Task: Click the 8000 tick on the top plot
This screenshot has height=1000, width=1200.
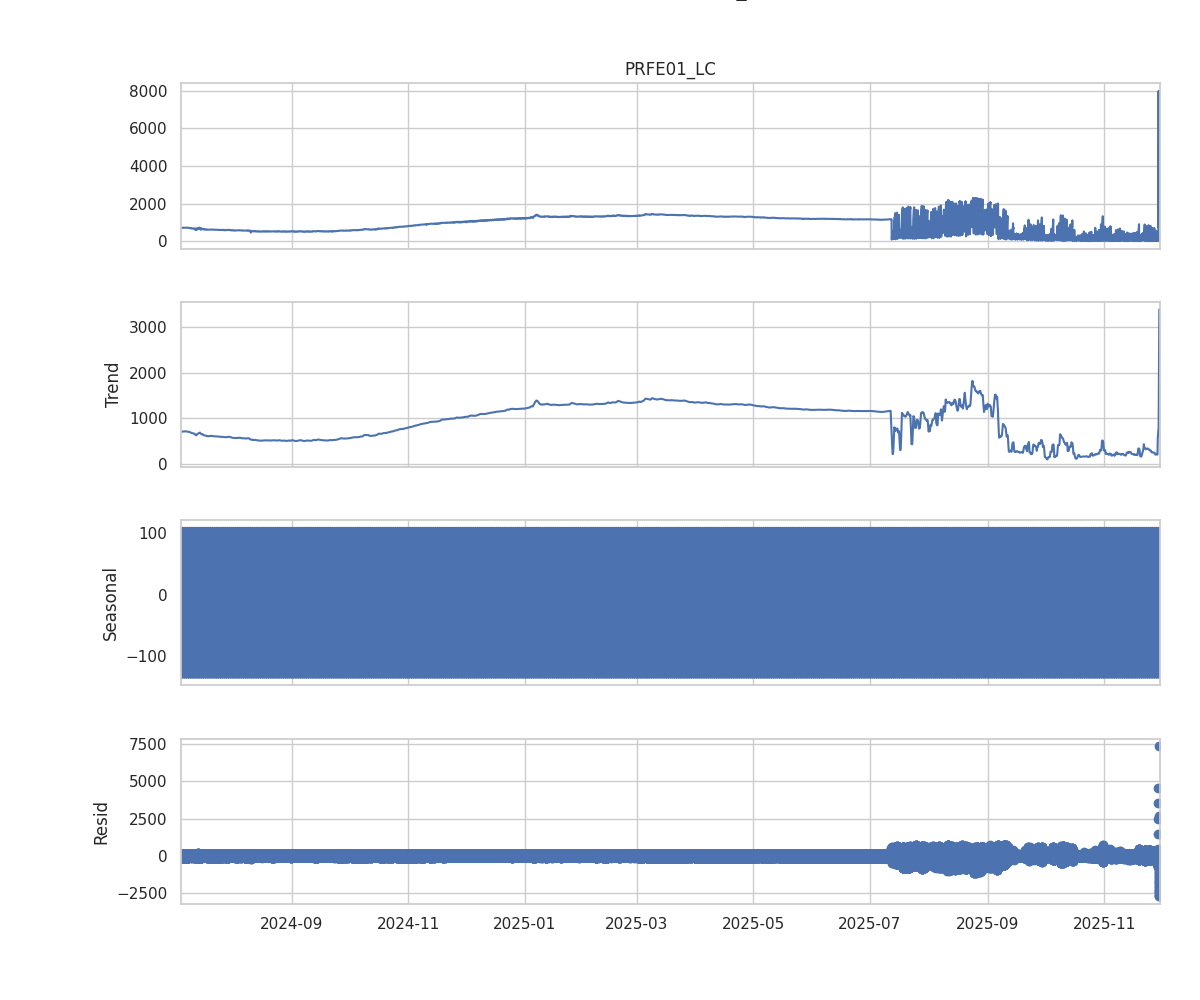Action: click(x=148, y=91)
